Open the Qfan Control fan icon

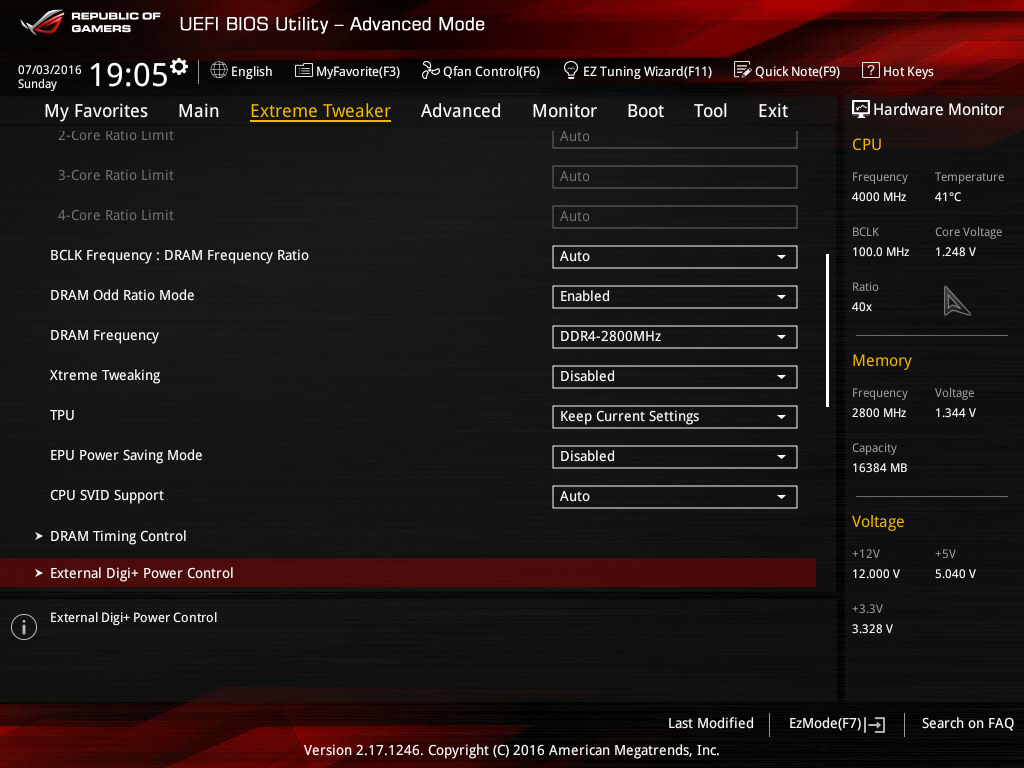[430, 71]
